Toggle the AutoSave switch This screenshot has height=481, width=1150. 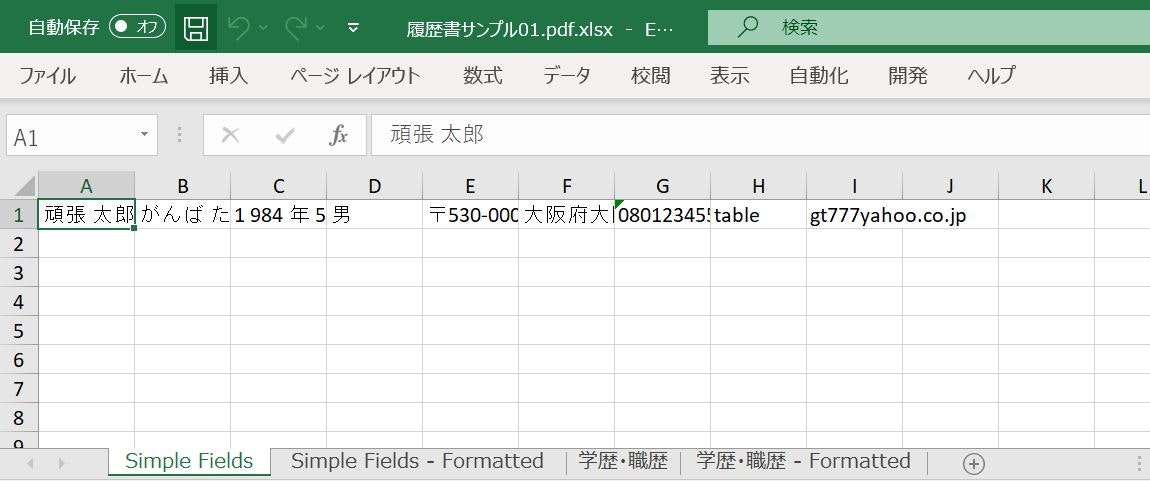137,28
